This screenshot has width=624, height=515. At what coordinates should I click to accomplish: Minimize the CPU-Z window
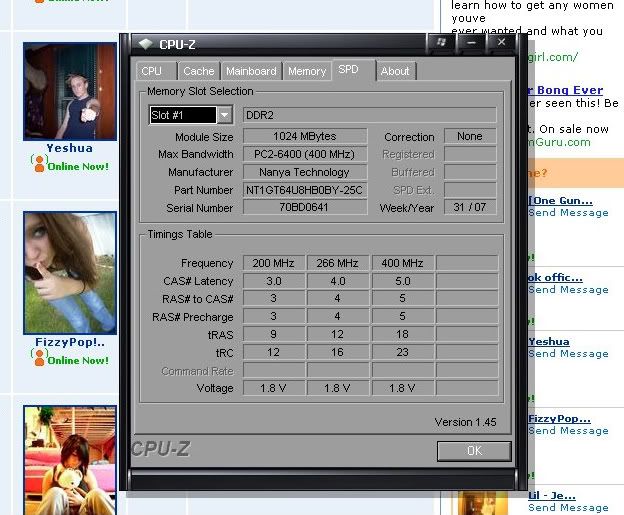pos(471,43)
